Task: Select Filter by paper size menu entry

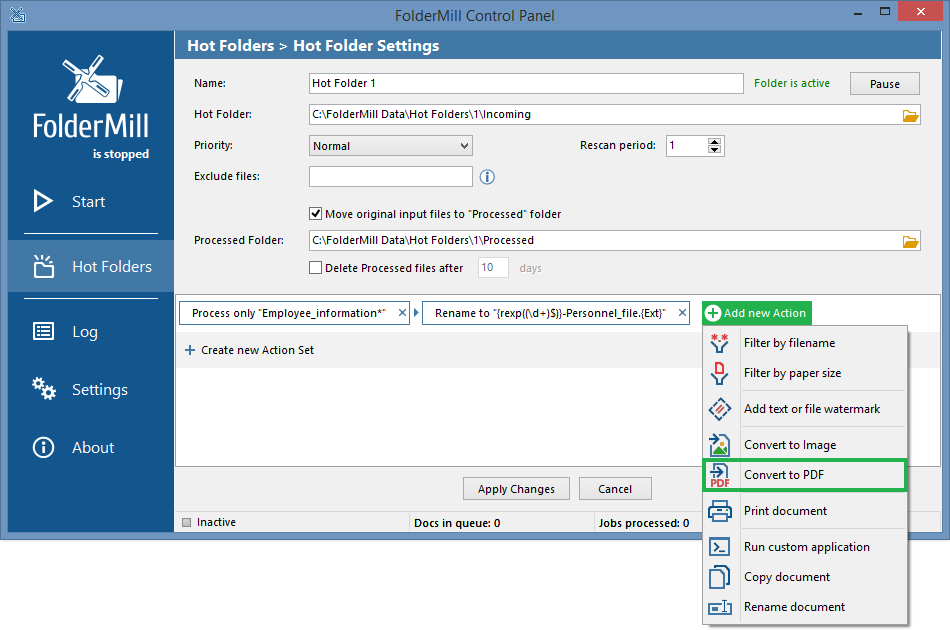Action: 805,373
